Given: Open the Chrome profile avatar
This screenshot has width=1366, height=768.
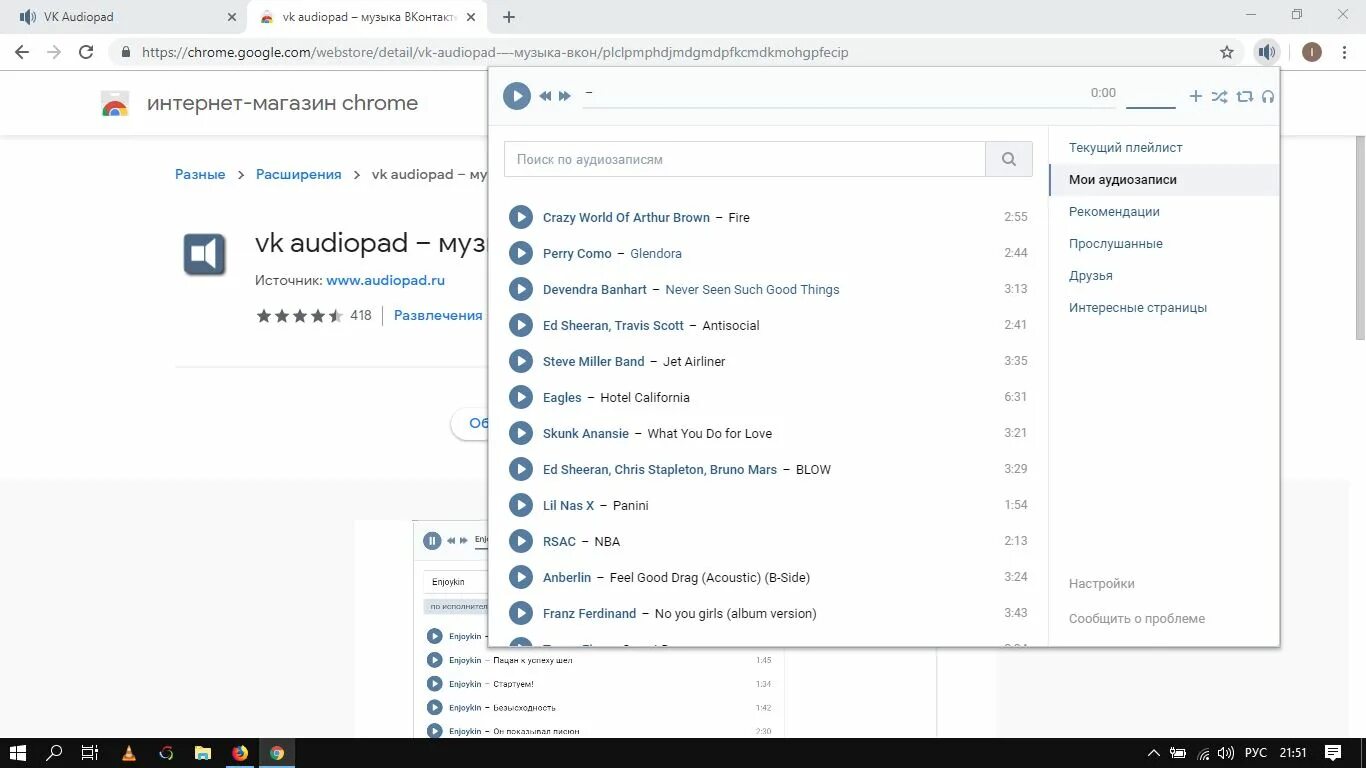Looking at the screenshot, I should pos(1312,52).
